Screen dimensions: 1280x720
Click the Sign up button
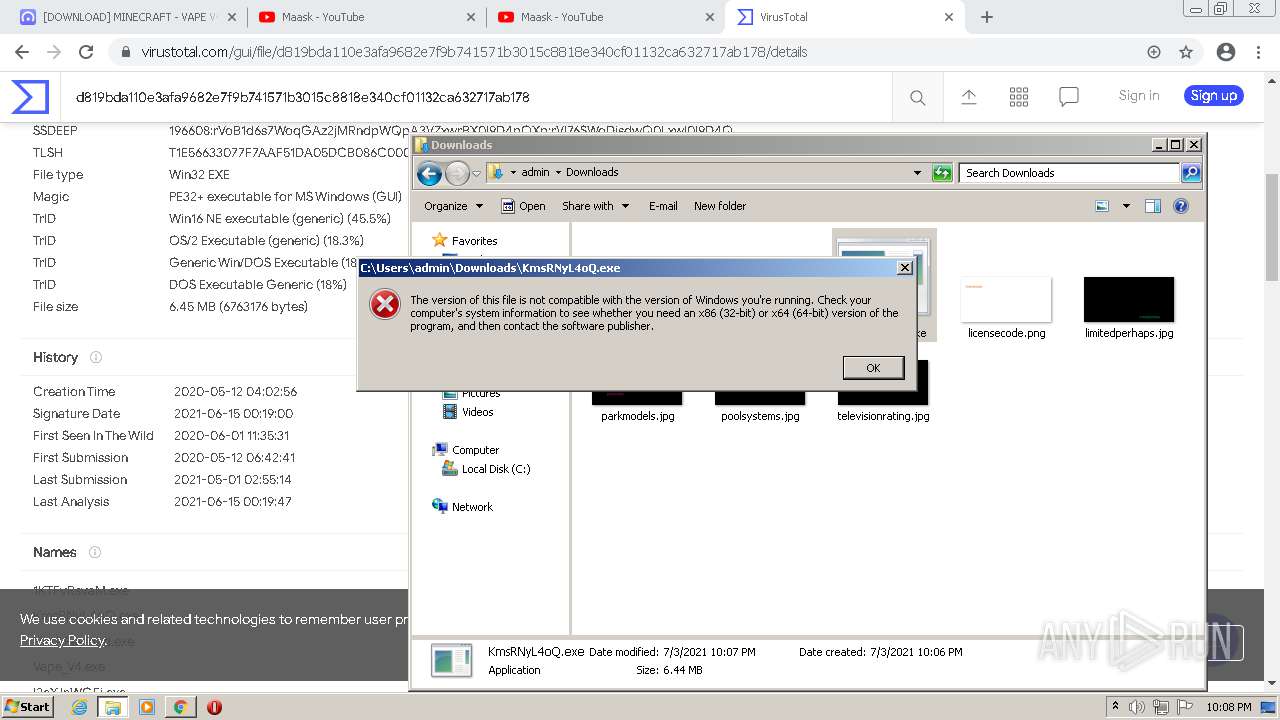pyautogui.click(x=1214, y=96)
